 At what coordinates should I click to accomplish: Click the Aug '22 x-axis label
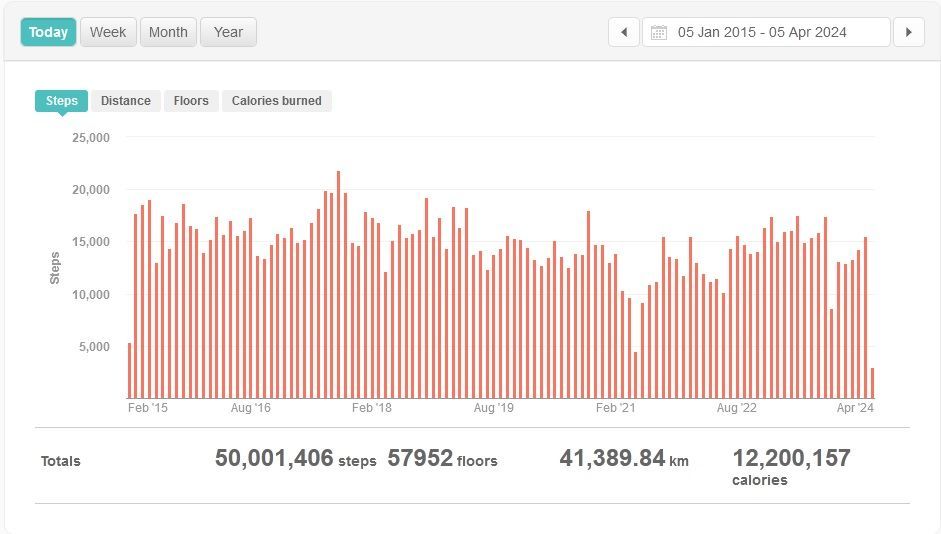click(737, 408)
